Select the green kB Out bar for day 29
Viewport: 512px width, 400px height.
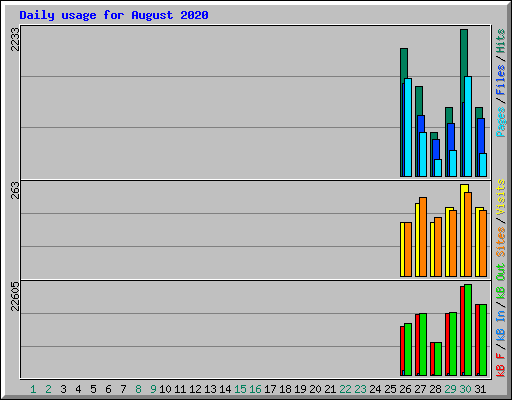coord(453,344)
